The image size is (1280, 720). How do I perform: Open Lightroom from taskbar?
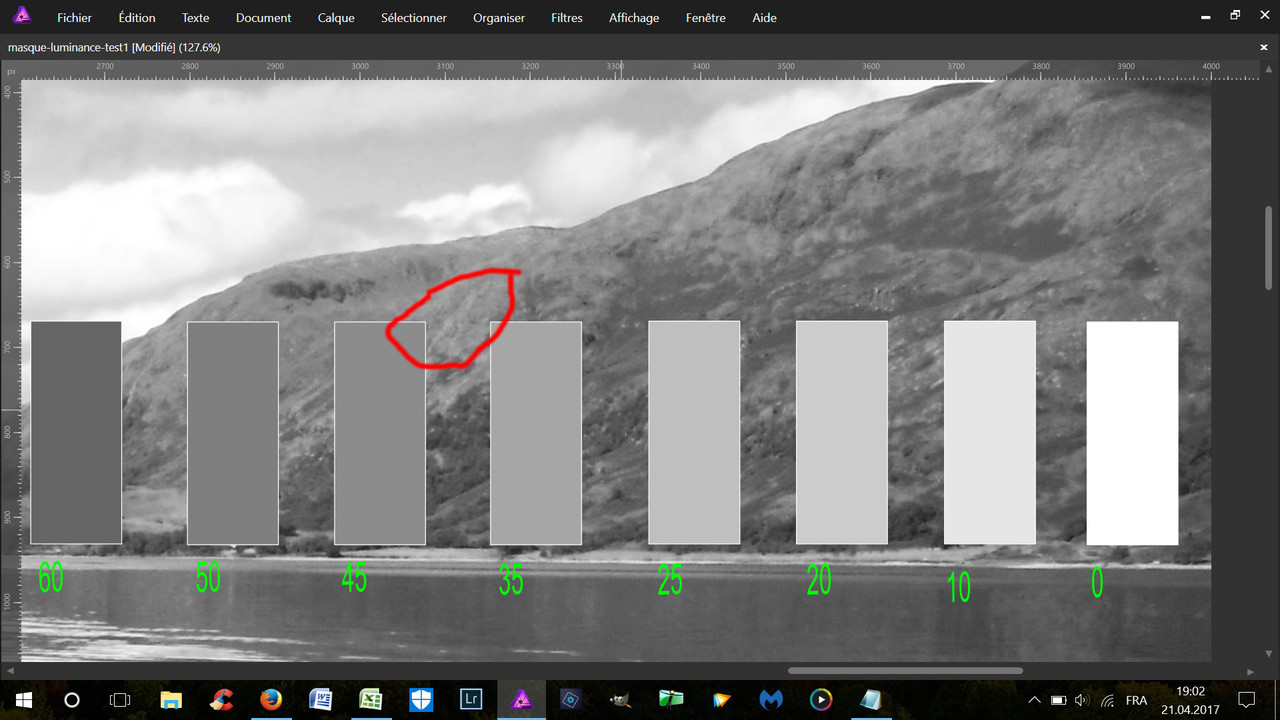[471, 700]
